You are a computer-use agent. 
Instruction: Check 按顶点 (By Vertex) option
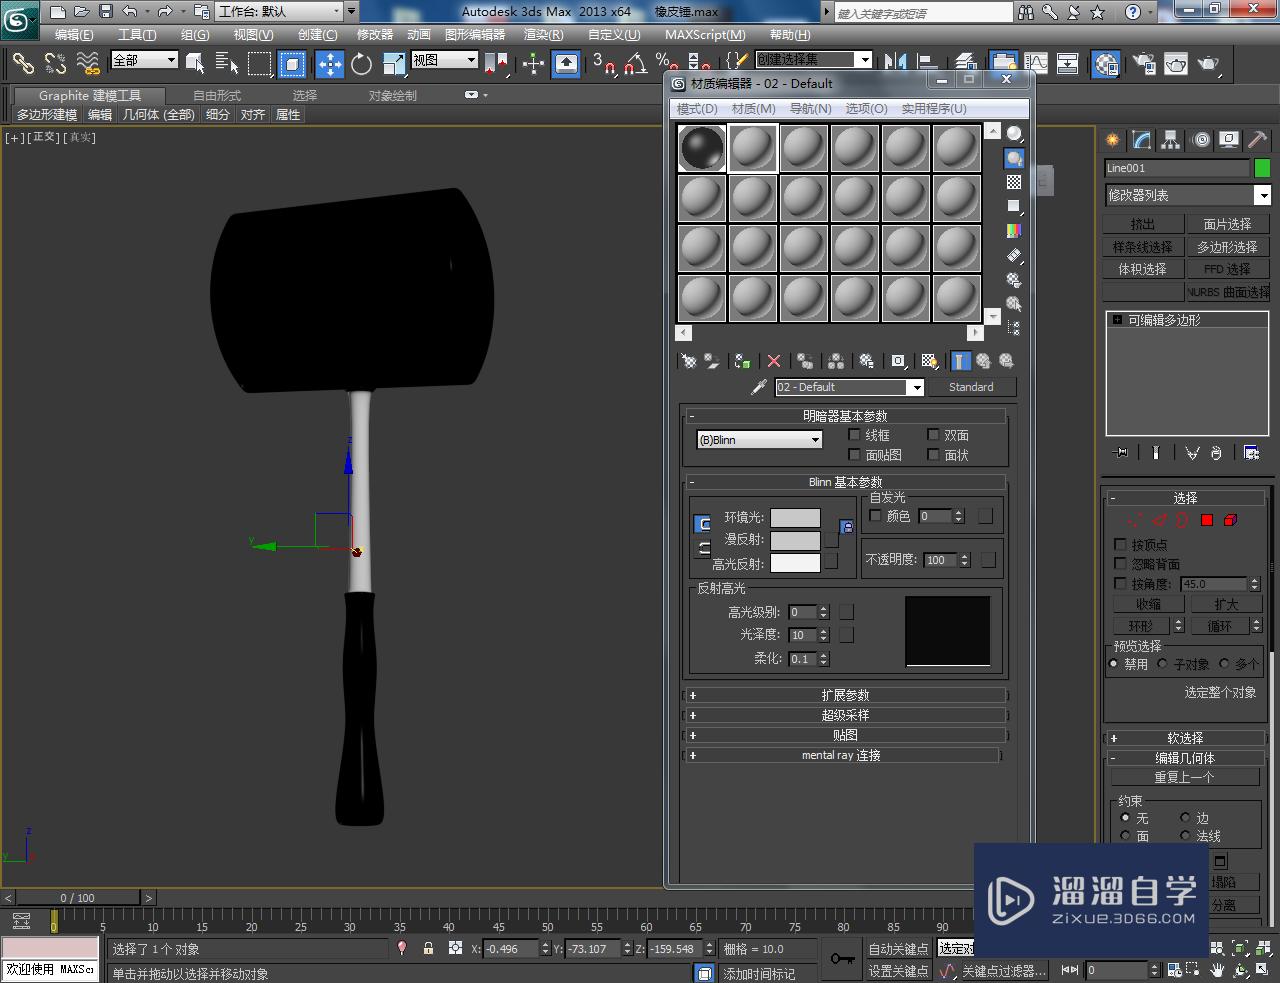1120,545
